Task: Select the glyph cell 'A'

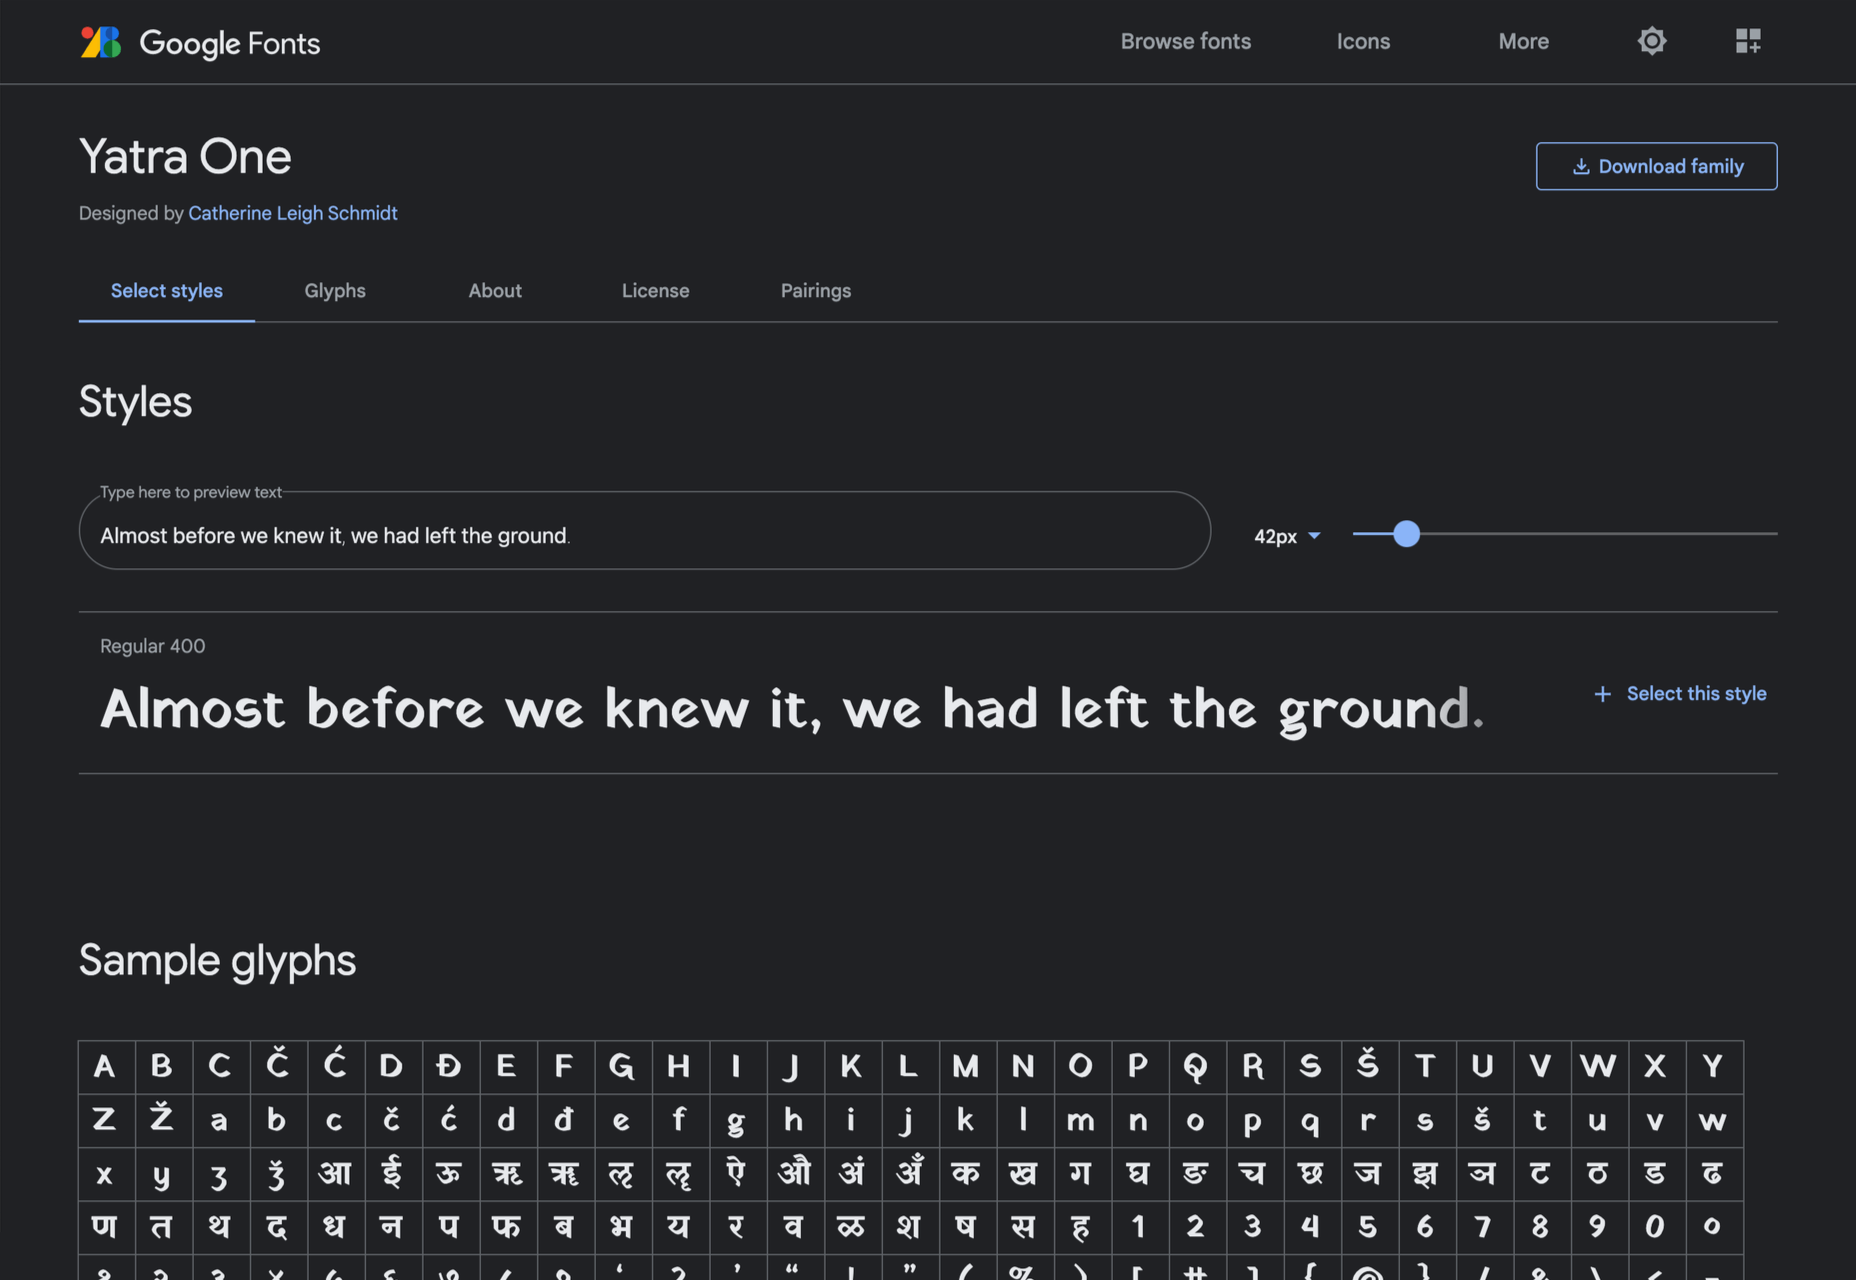Action: pyautogui.click(x=106, y=1067)
